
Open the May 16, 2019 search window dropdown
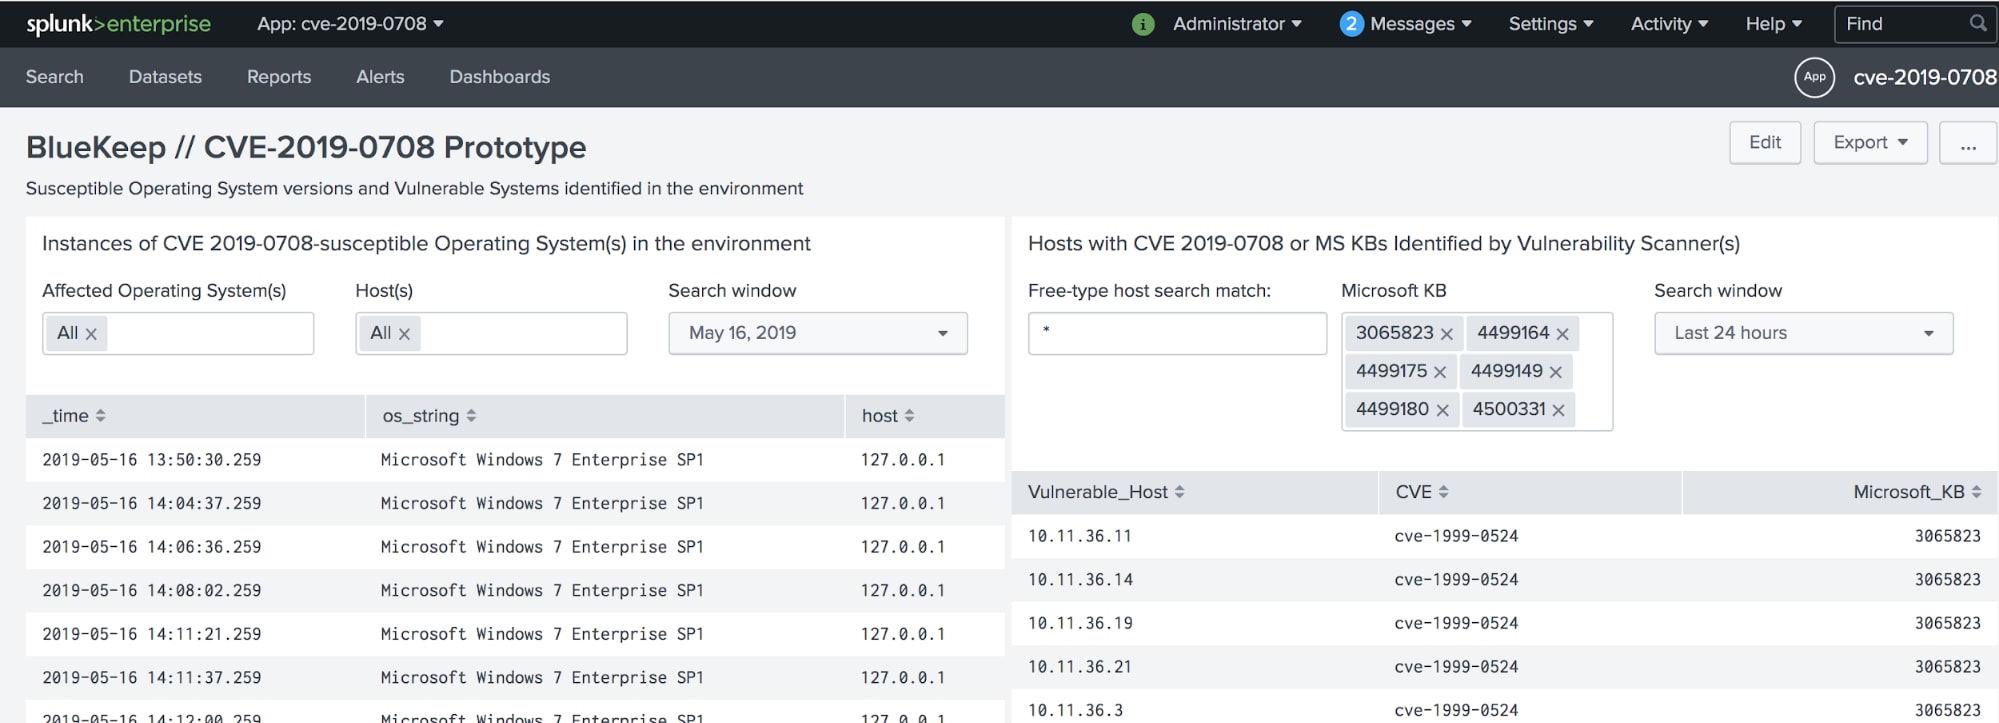pos(818,333)
